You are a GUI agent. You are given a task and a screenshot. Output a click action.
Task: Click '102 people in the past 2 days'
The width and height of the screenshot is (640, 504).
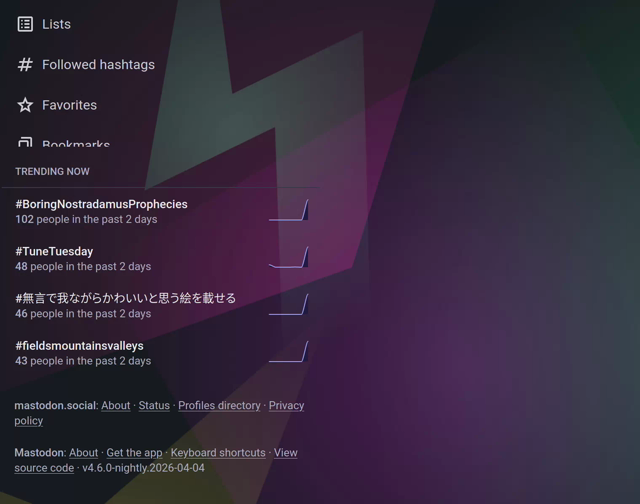[86, 219]
